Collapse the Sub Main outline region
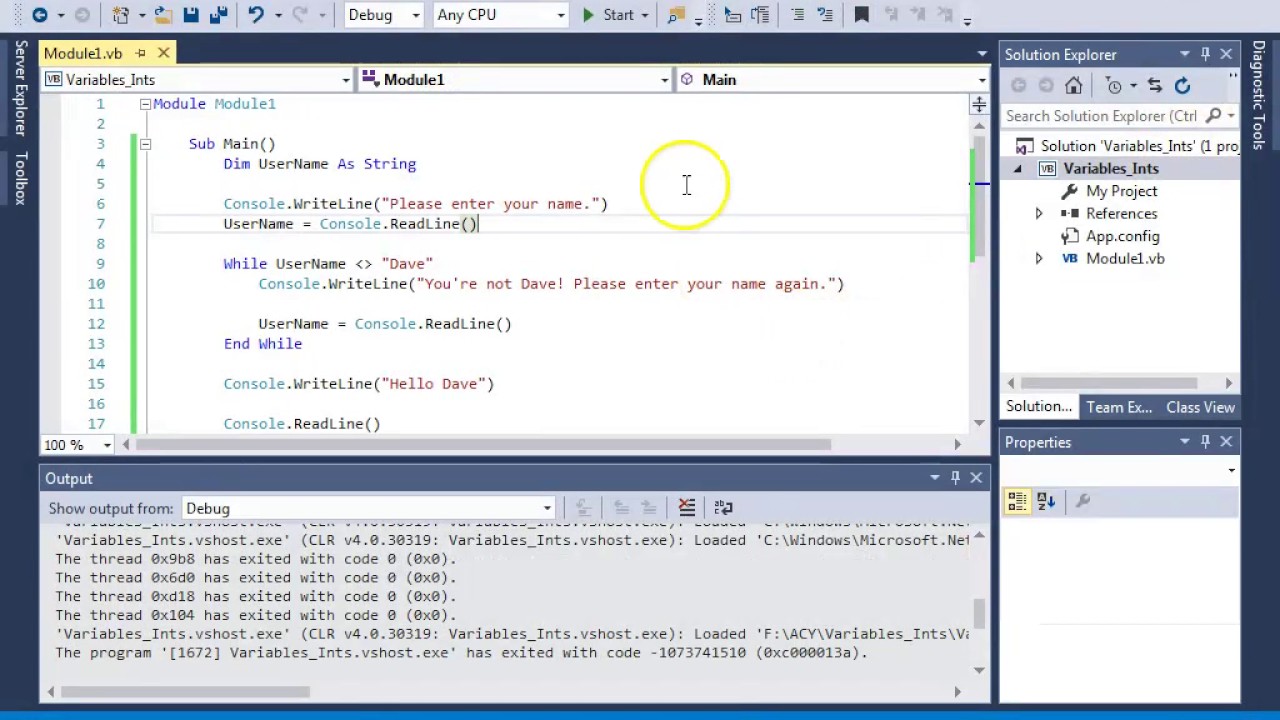The height and width of the screenshot is (720, 1280). pyautogui.click(x=145, y=144)
